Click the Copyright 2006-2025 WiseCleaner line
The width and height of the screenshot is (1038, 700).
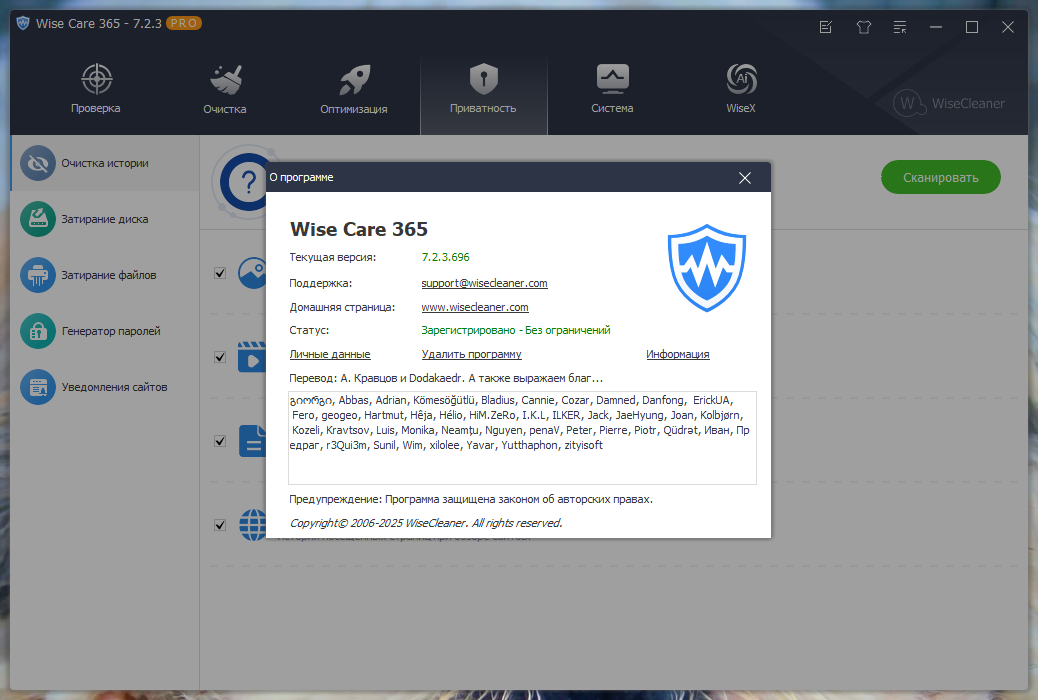click(x=426, y=523)
